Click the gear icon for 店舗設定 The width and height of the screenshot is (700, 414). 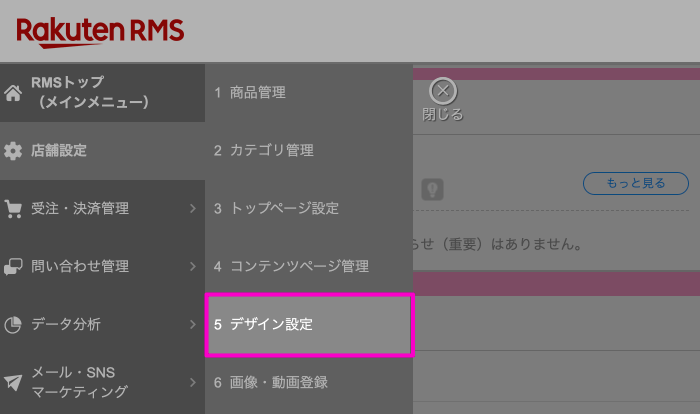click(13, 151)
